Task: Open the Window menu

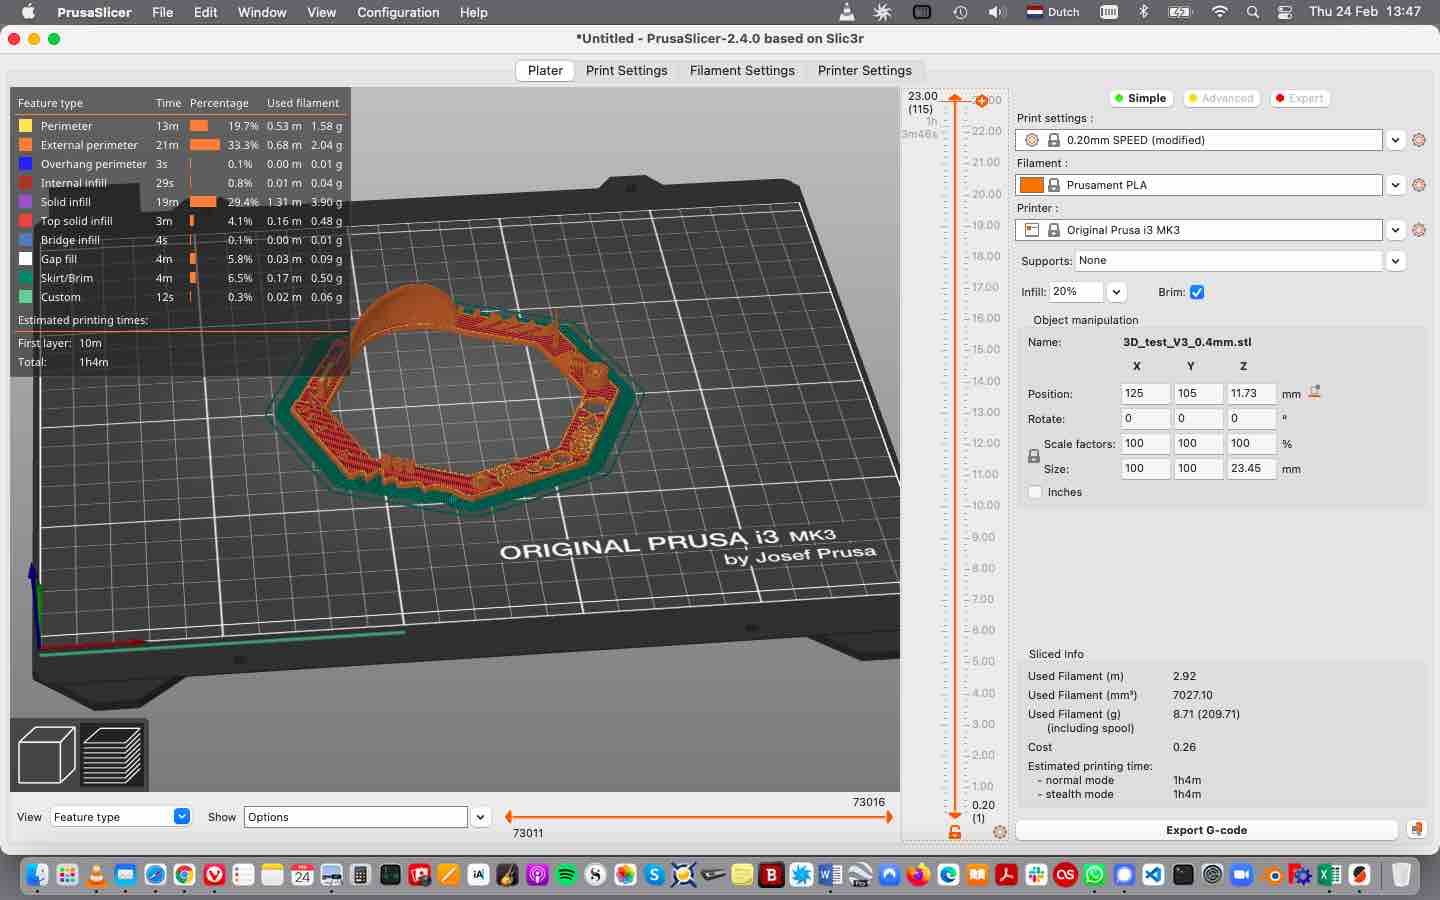Action: [x=262, y=12]
